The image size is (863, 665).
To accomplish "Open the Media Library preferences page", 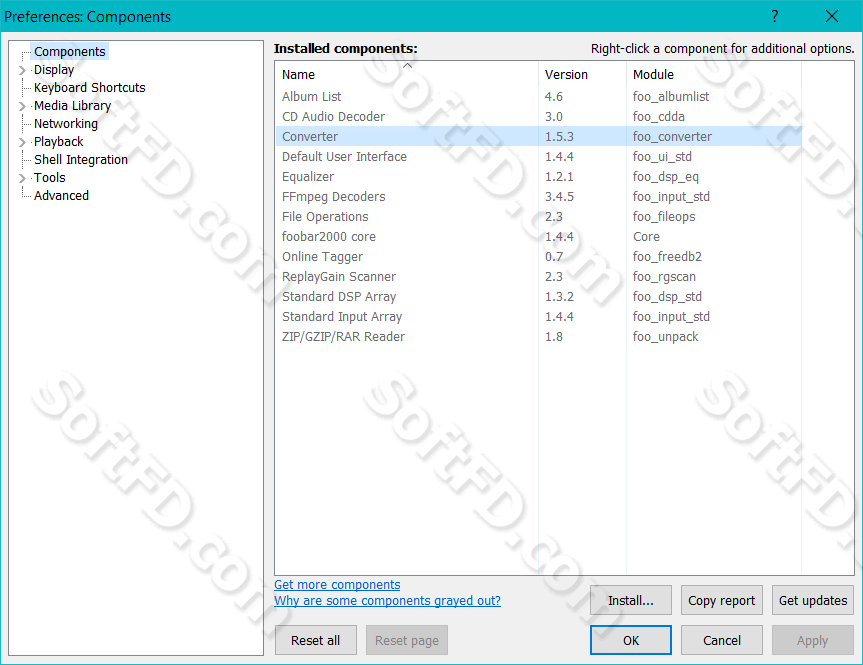I will point(72,106).
